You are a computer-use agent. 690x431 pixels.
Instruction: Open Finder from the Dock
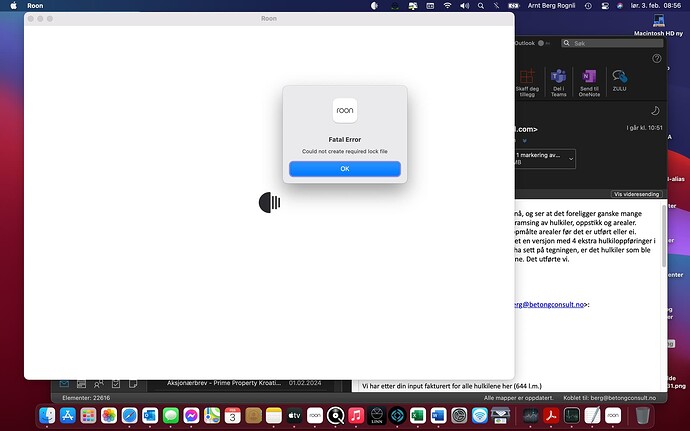click(48, 415)
